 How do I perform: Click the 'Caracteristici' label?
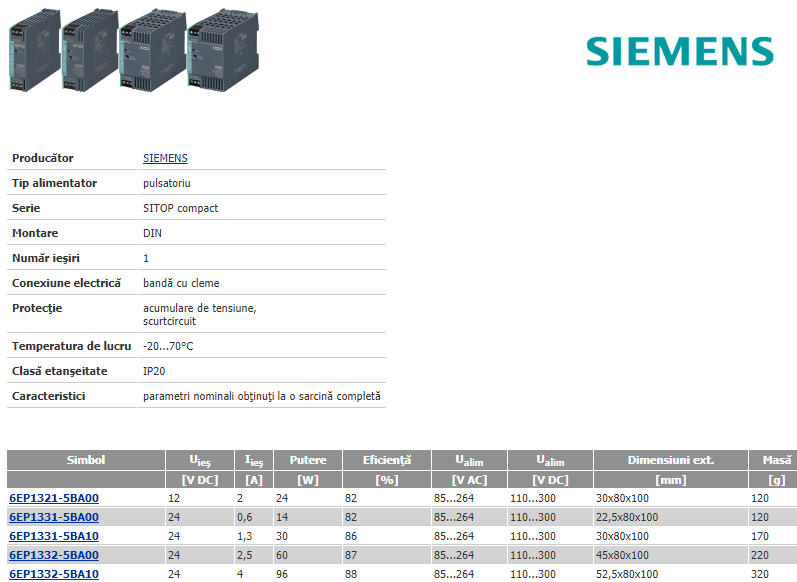point(48,396)
